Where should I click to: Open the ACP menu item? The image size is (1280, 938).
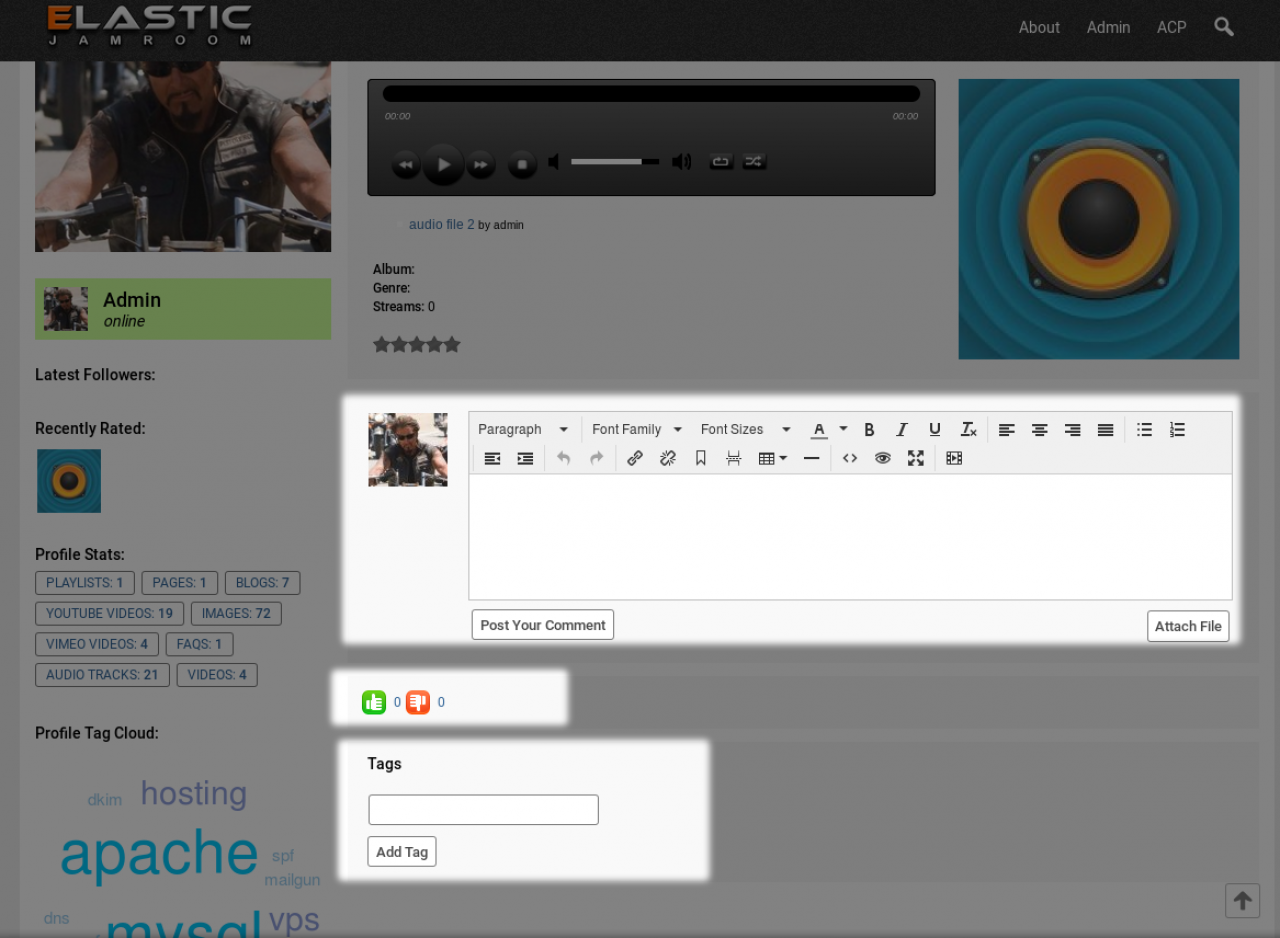1172,28
